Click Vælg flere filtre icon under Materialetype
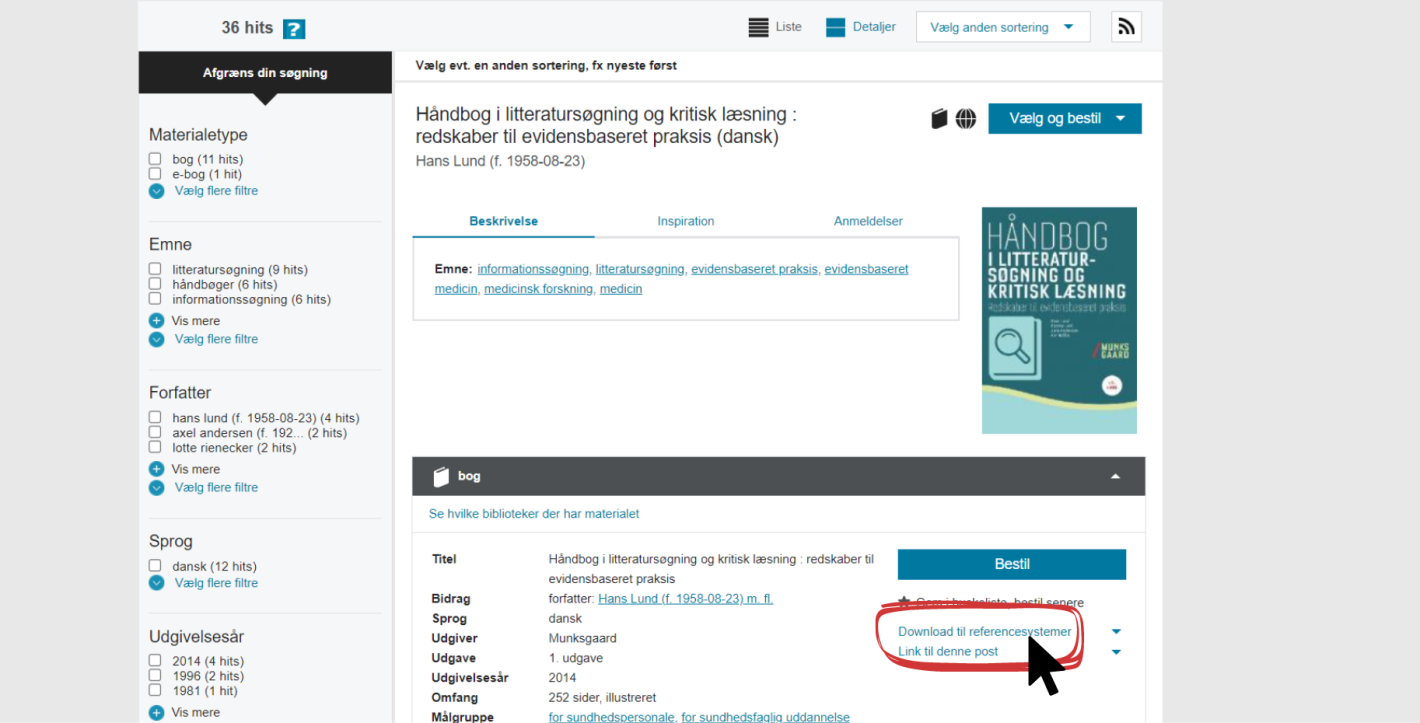The height and width of the screenshot is (723, 1420). coord(156,191)
